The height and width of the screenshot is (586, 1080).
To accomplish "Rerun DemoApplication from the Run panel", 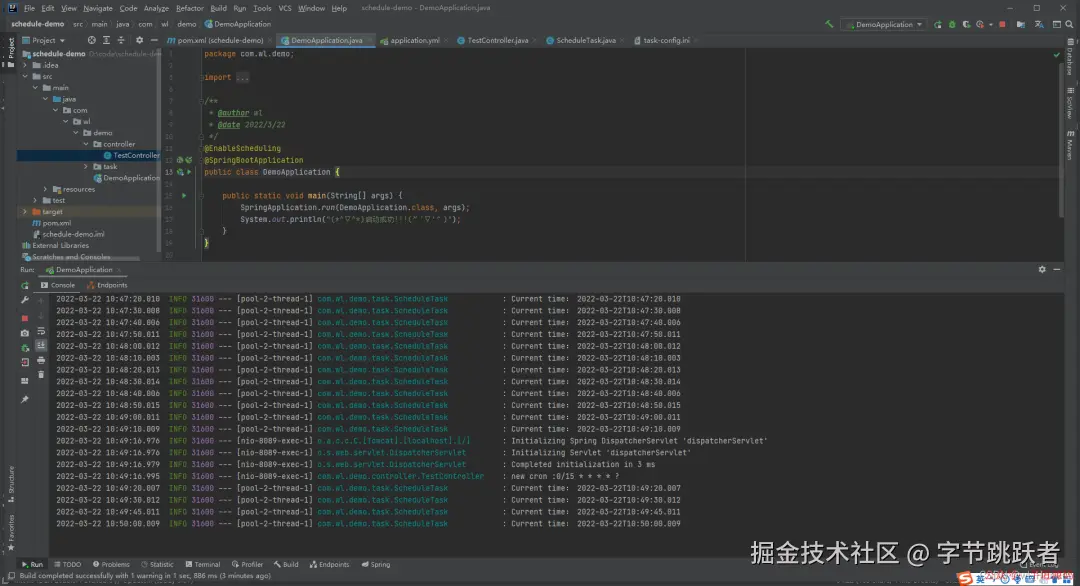I will (25, 286).
